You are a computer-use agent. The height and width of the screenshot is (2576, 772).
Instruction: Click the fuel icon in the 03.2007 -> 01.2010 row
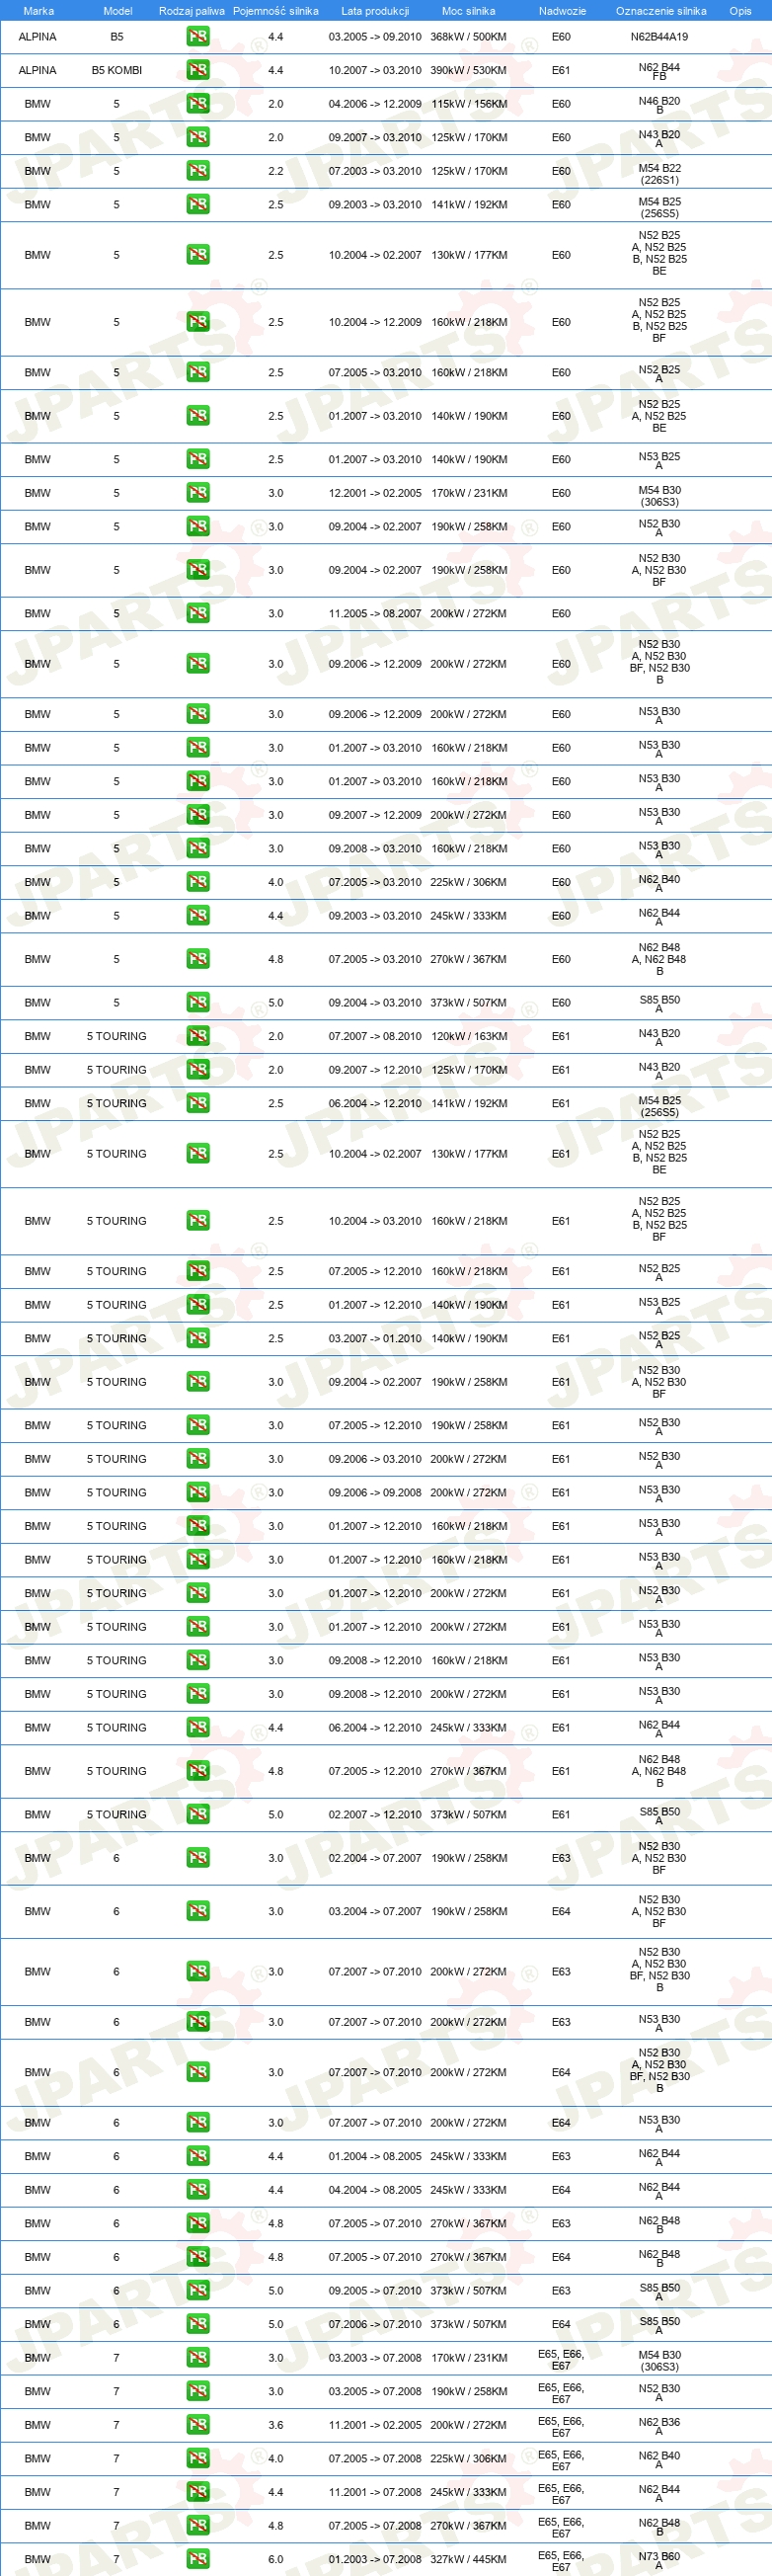(x=198, y=1338)
